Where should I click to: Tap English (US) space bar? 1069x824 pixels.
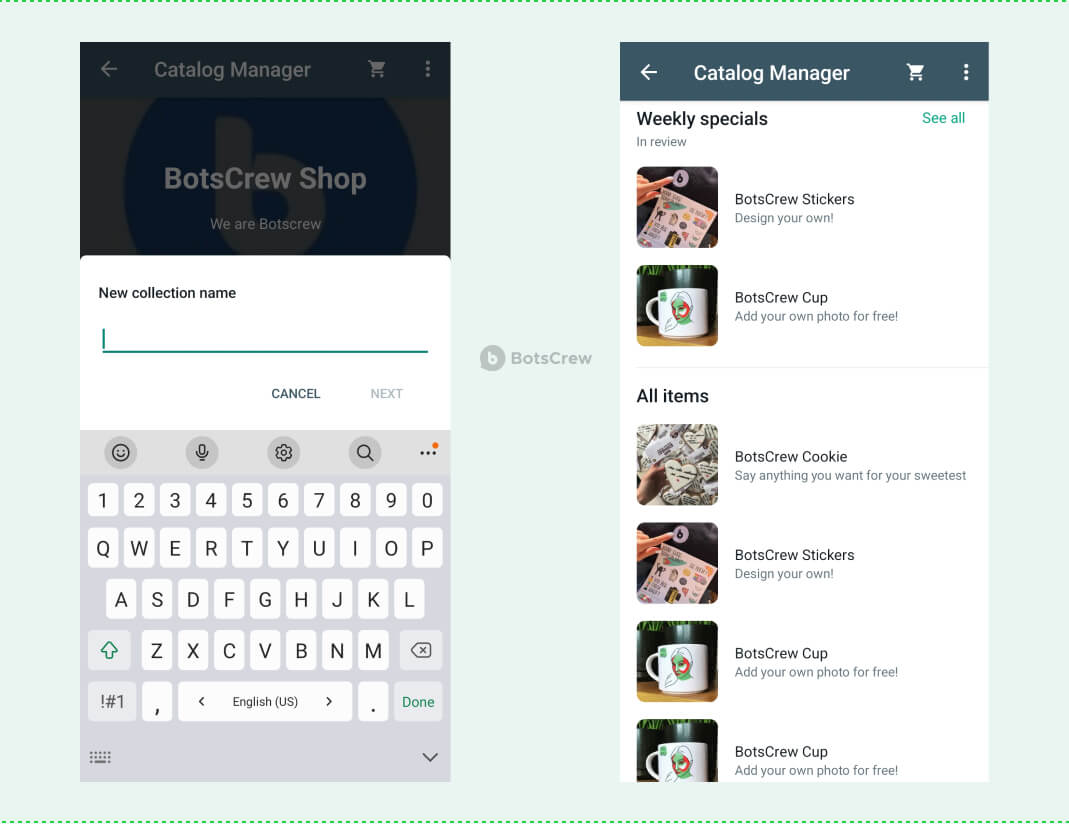coord(265,702)
